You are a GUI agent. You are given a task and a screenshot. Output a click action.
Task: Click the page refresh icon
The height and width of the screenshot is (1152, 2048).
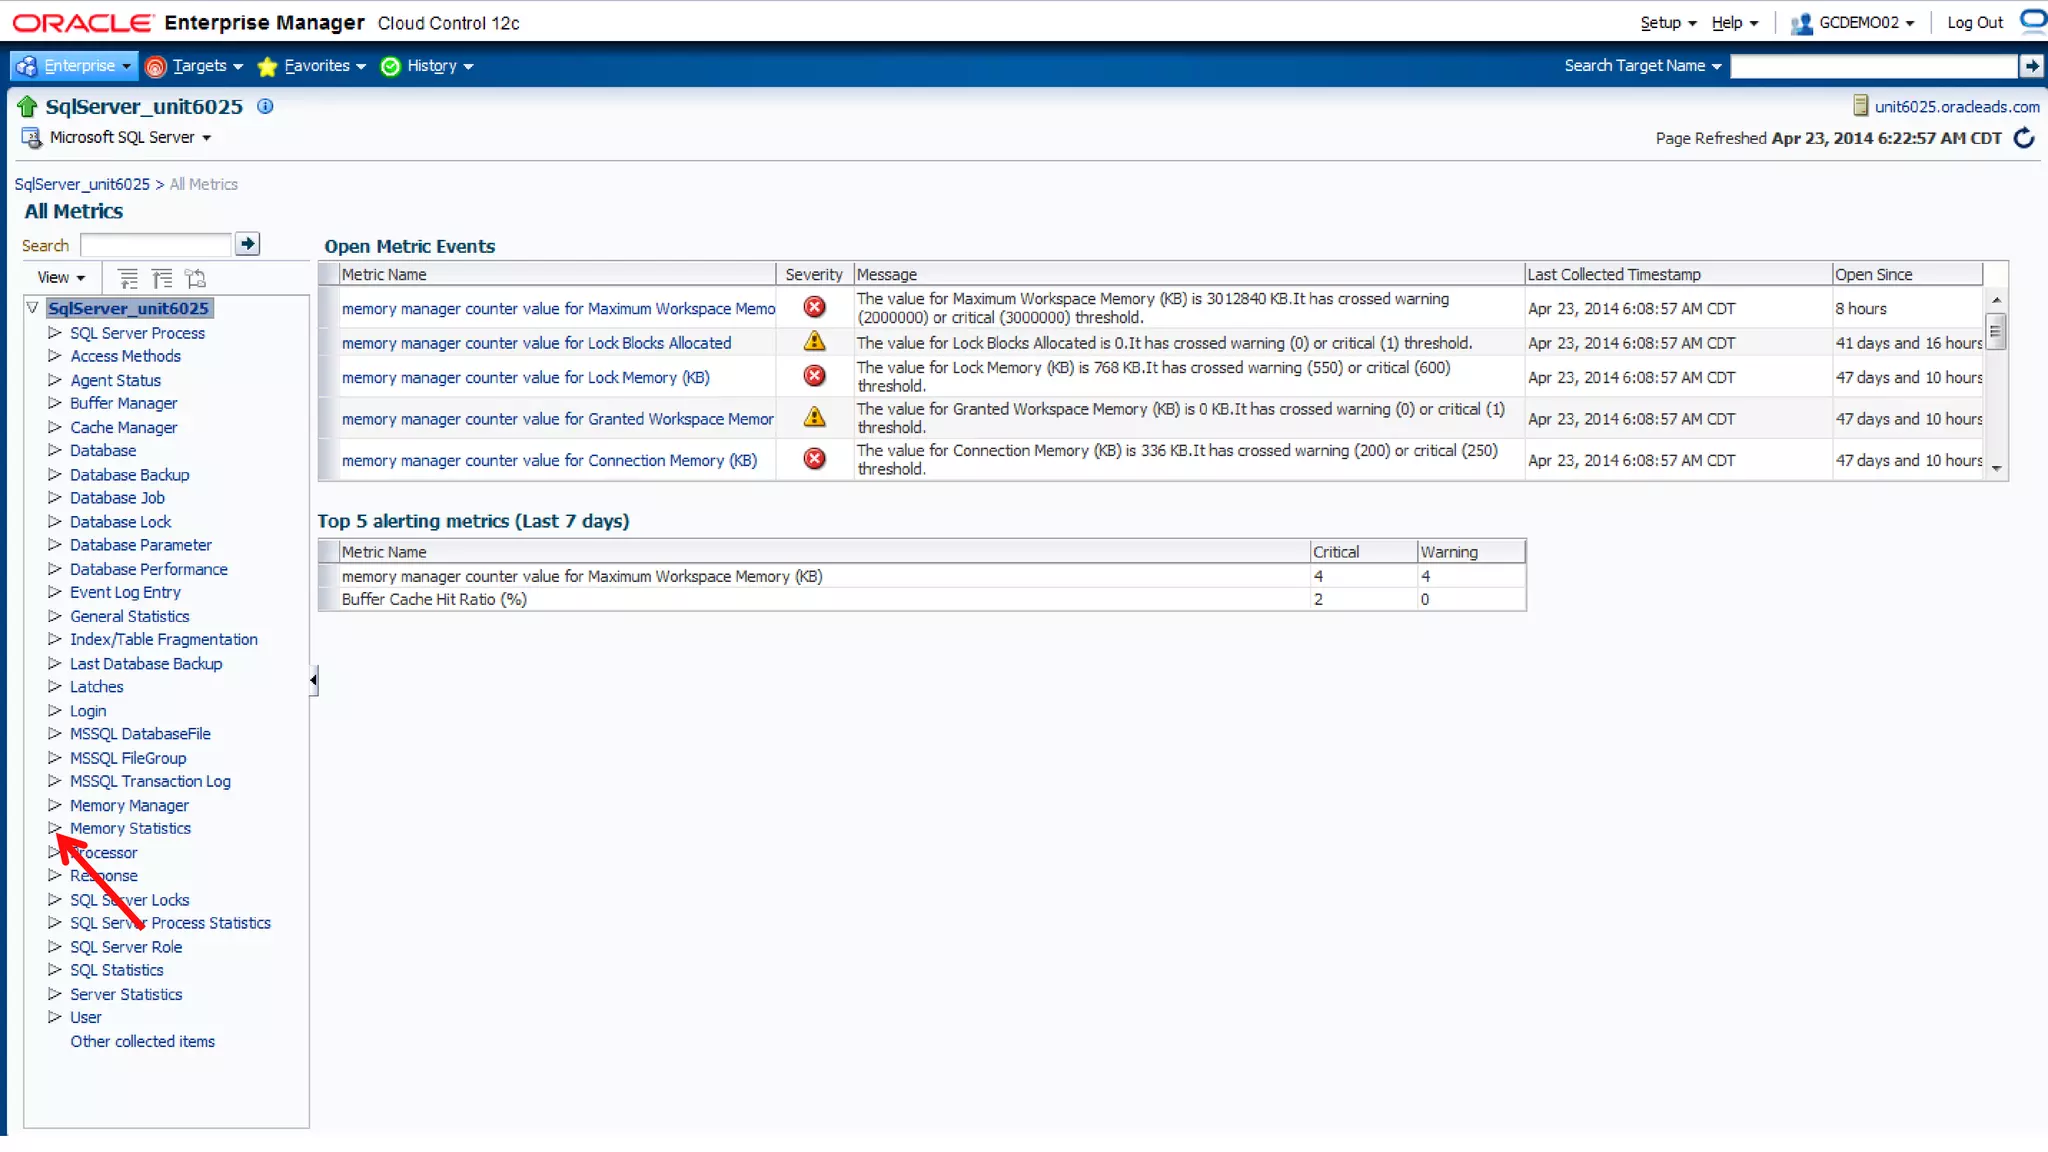click(2024, 138)
